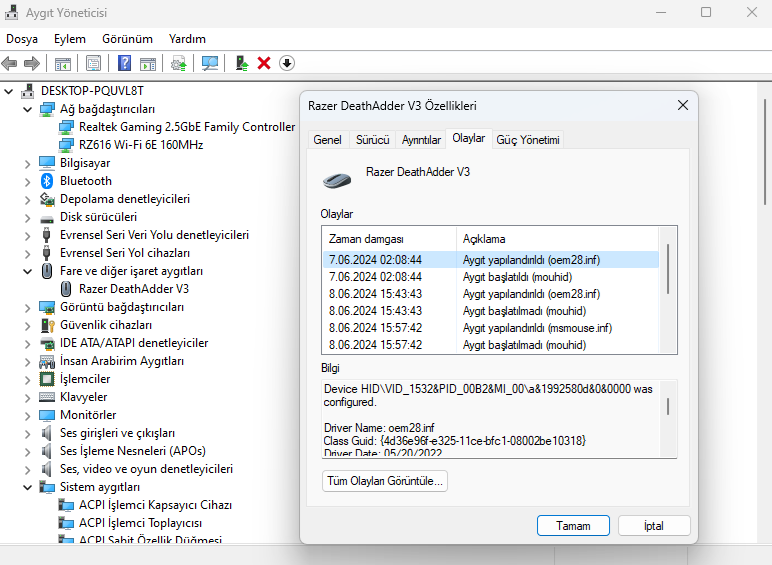Image resolution: width=772 pixels, height=565 pixels.
Task: Expand the Bilgisayar category
Action: tap(28, 163)
